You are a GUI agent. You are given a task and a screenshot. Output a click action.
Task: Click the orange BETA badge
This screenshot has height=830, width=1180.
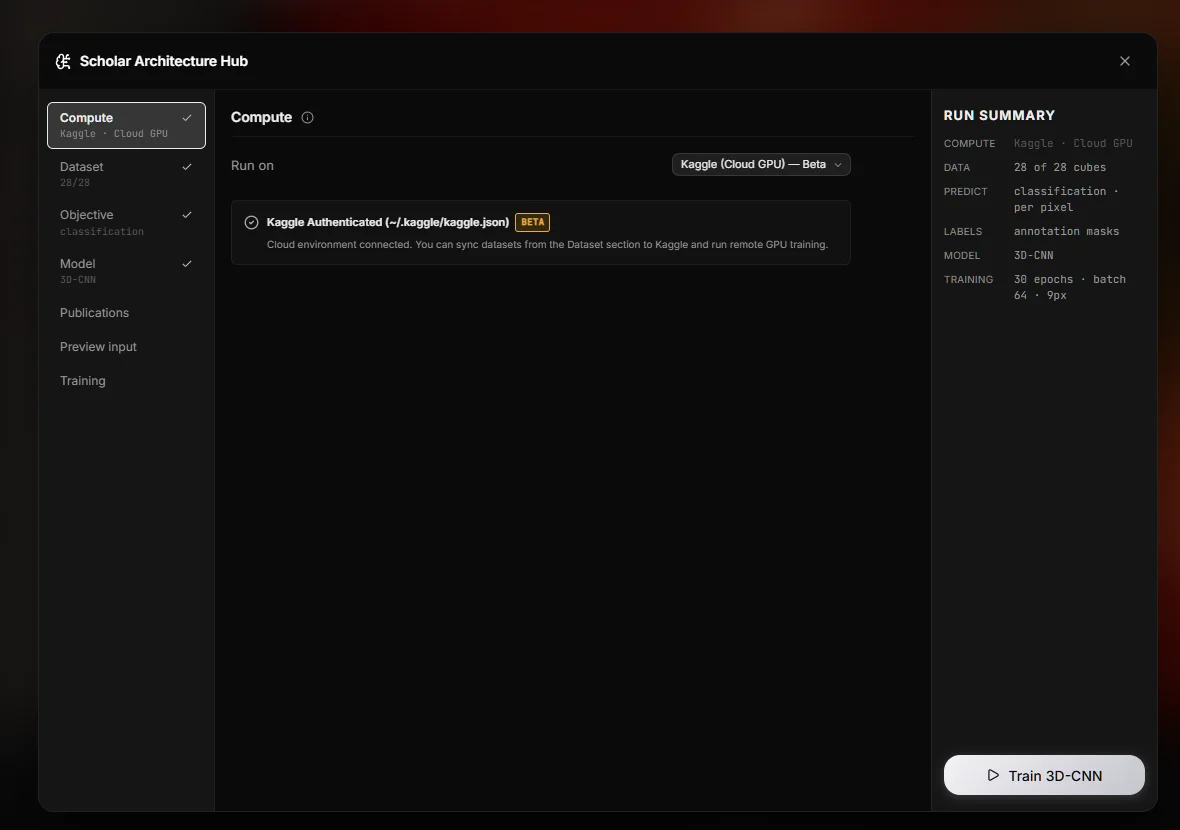pos(532,223)
